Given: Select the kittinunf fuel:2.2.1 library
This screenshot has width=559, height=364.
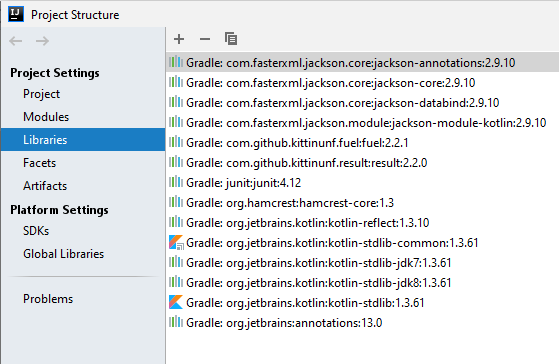Looking at the screenshot, I should [x=363, y=143].
